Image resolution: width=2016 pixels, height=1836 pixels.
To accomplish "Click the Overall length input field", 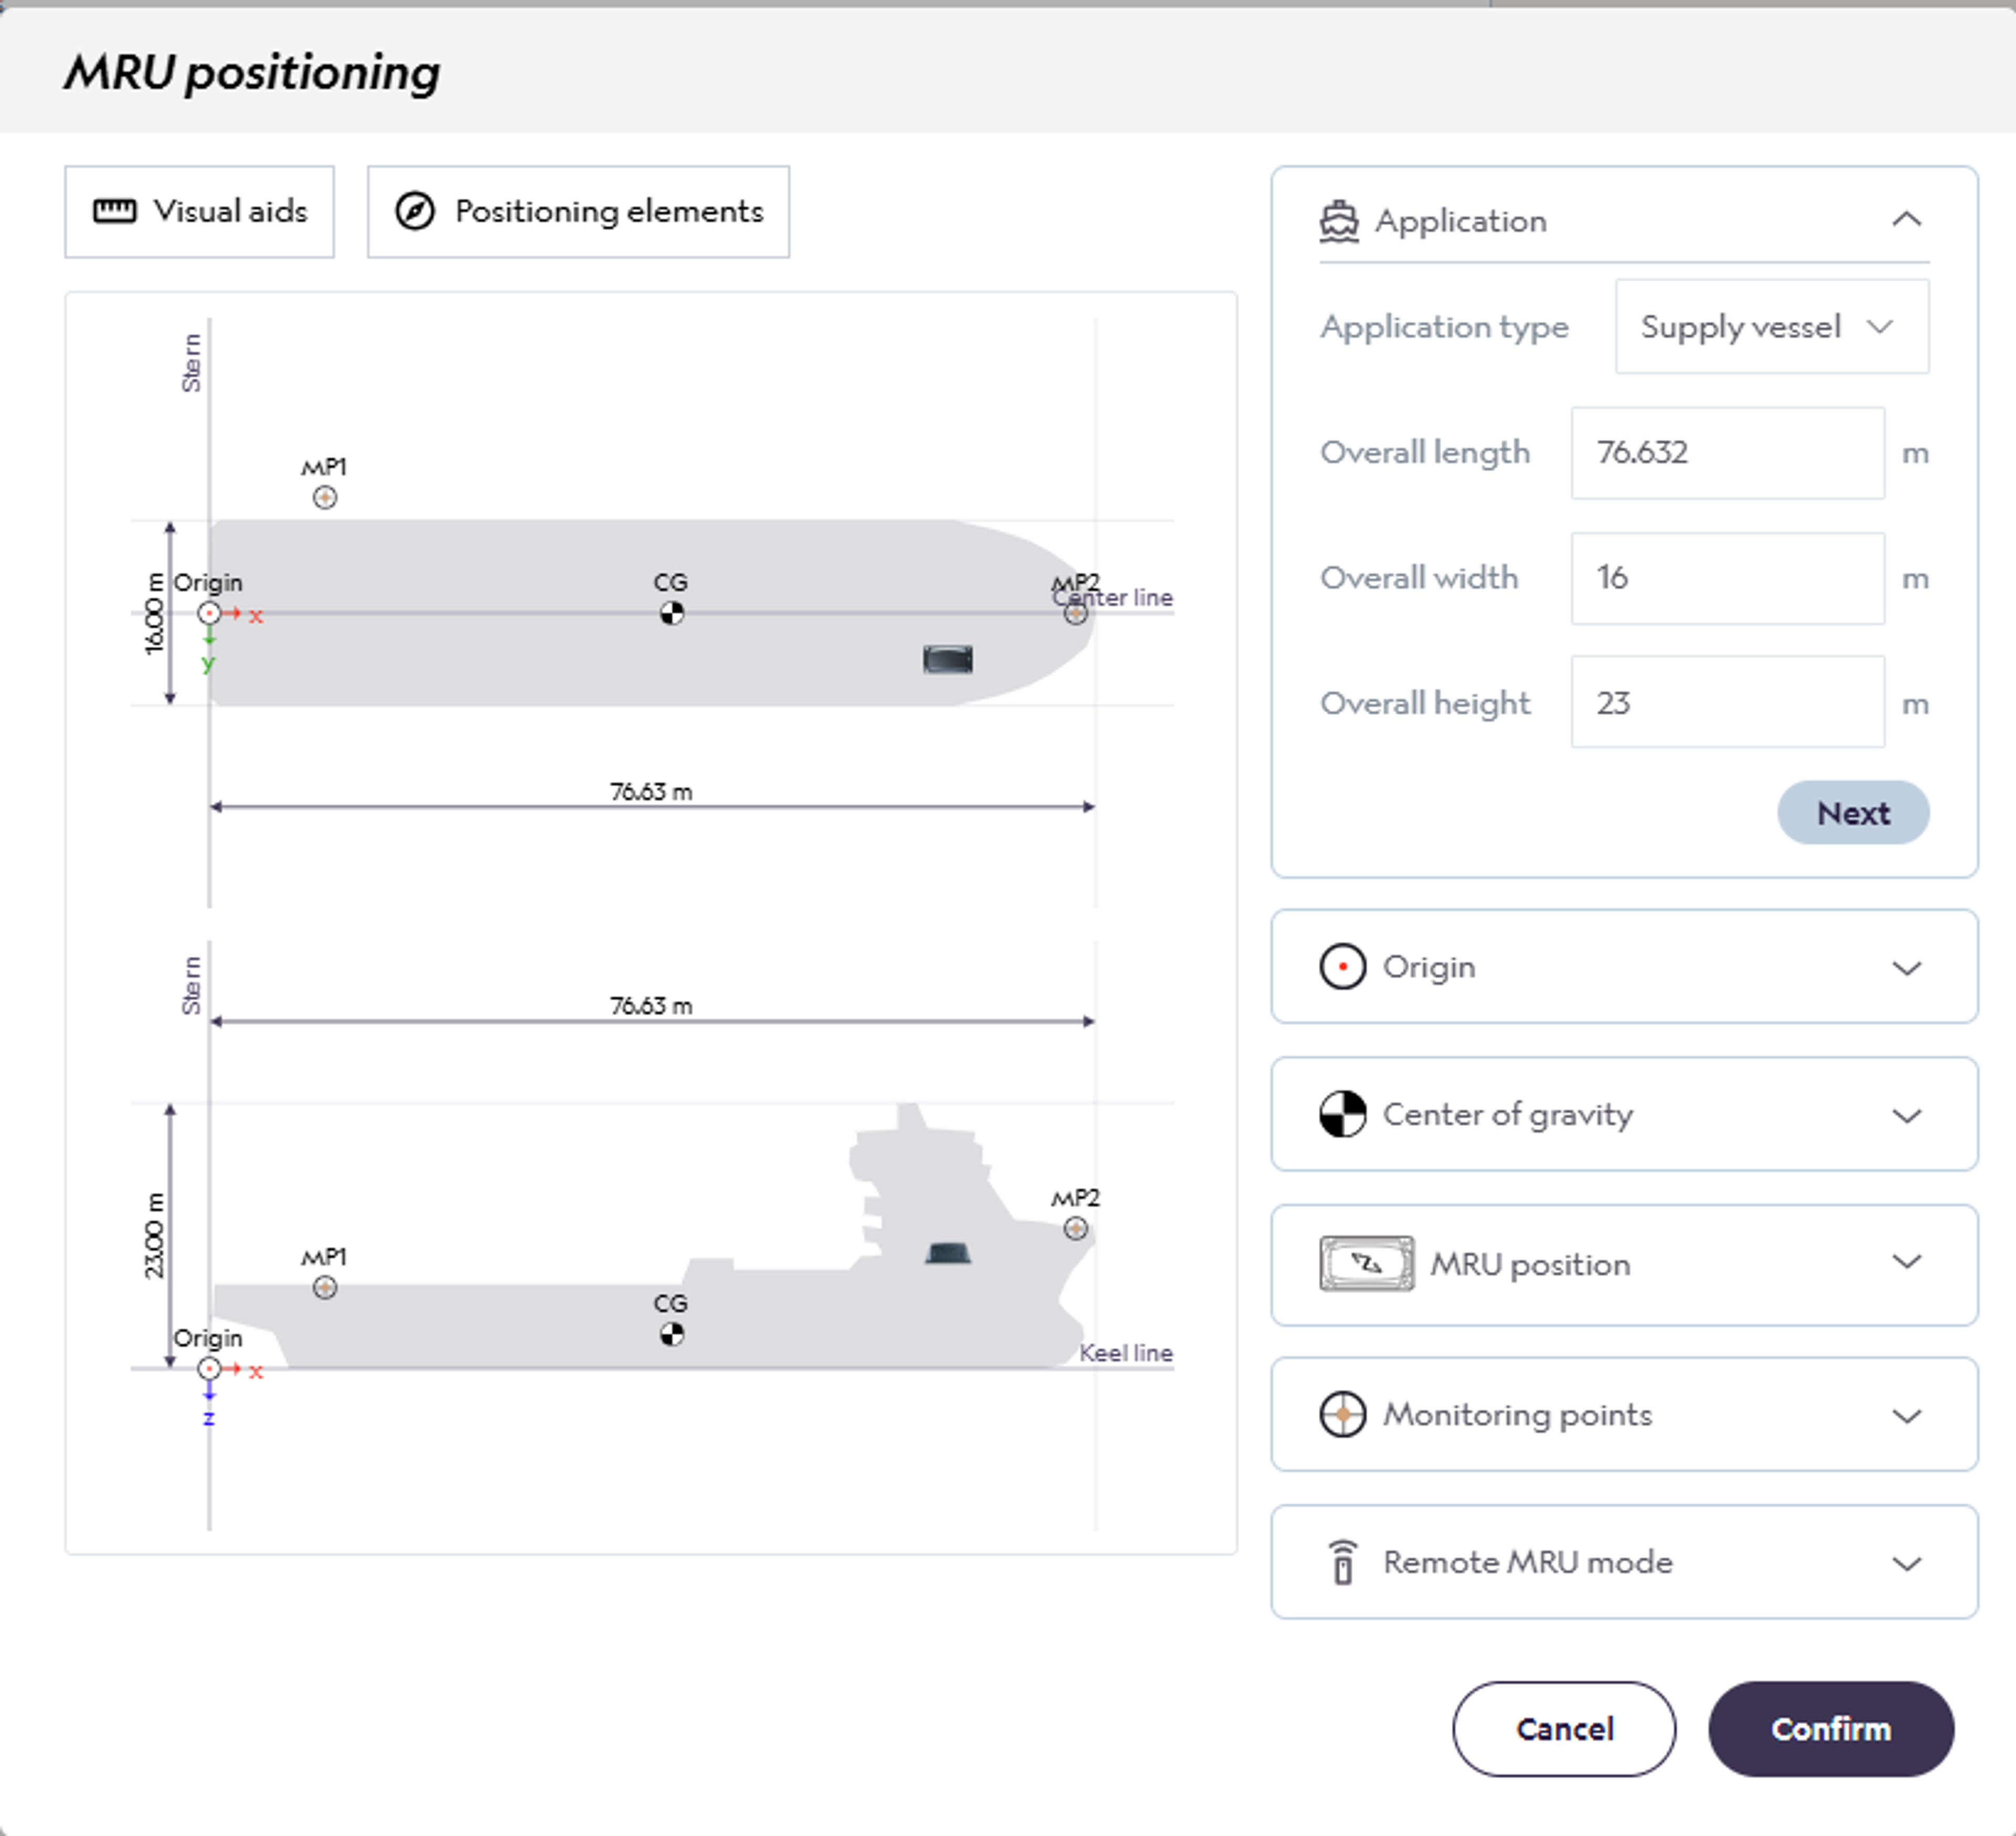I will tap(1727, 453).
